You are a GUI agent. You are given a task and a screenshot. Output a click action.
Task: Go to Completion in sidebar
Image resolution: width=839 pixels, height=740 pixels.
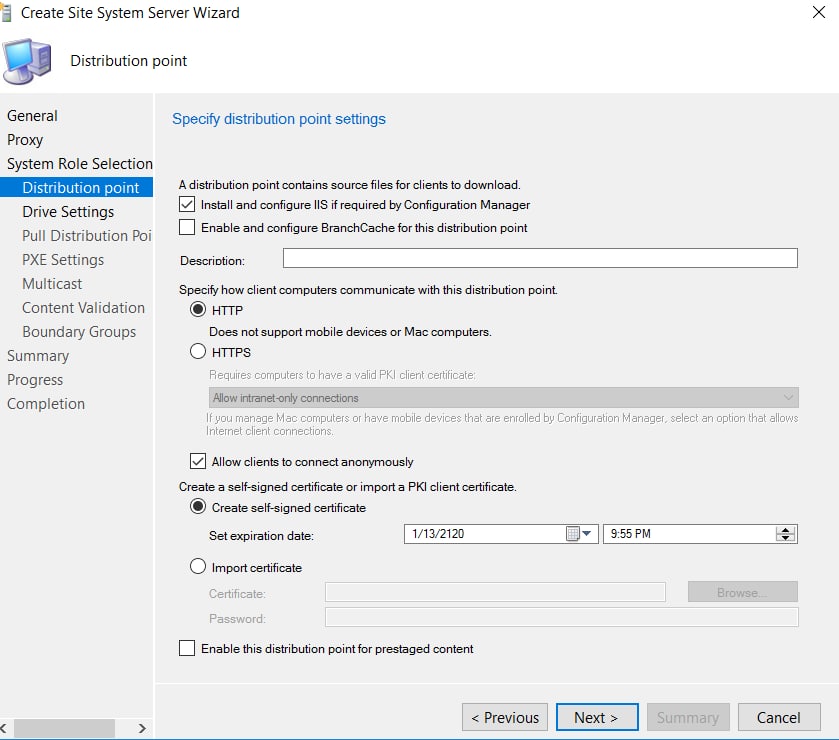pos(46,404)
